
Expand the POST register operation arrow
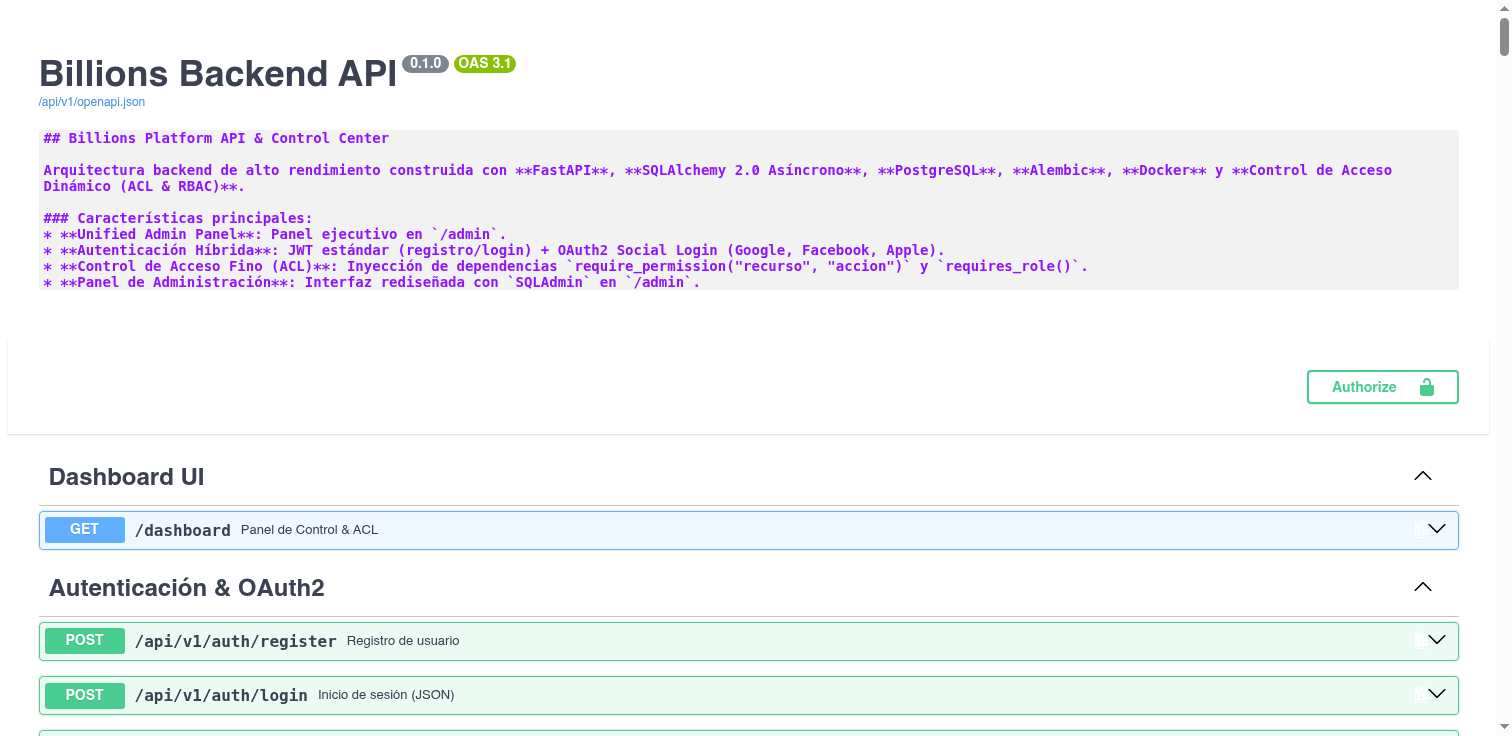(x=1438, y=641)
